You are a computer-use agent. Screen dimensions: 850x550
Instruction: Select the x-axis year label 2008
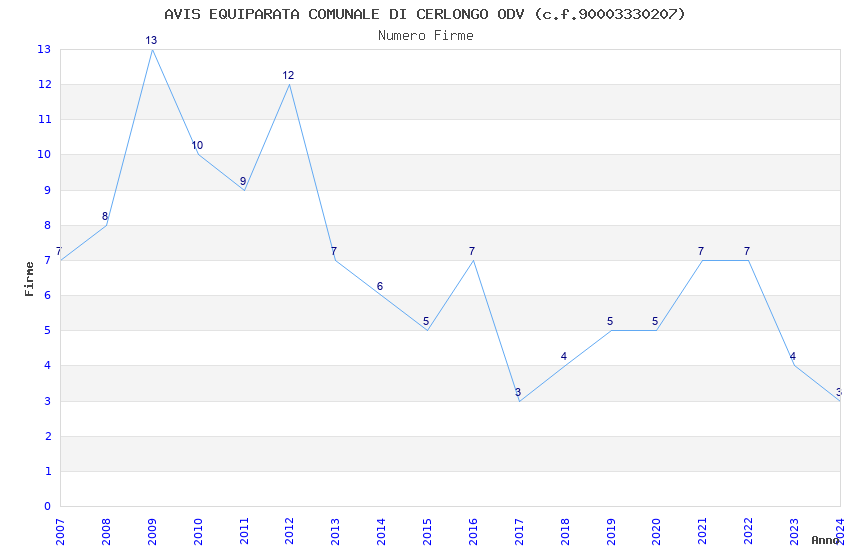pos(106,532)
